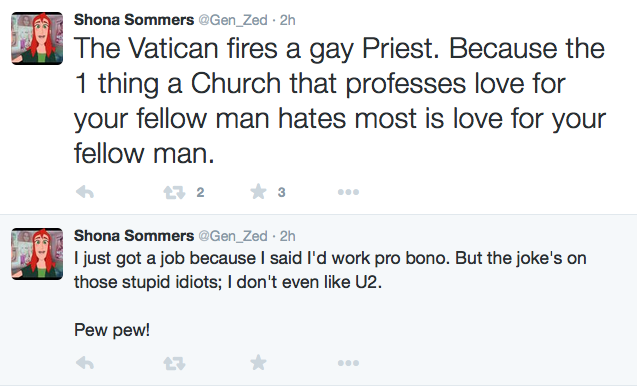Expand the Vatican tweet text

point(340,101)
